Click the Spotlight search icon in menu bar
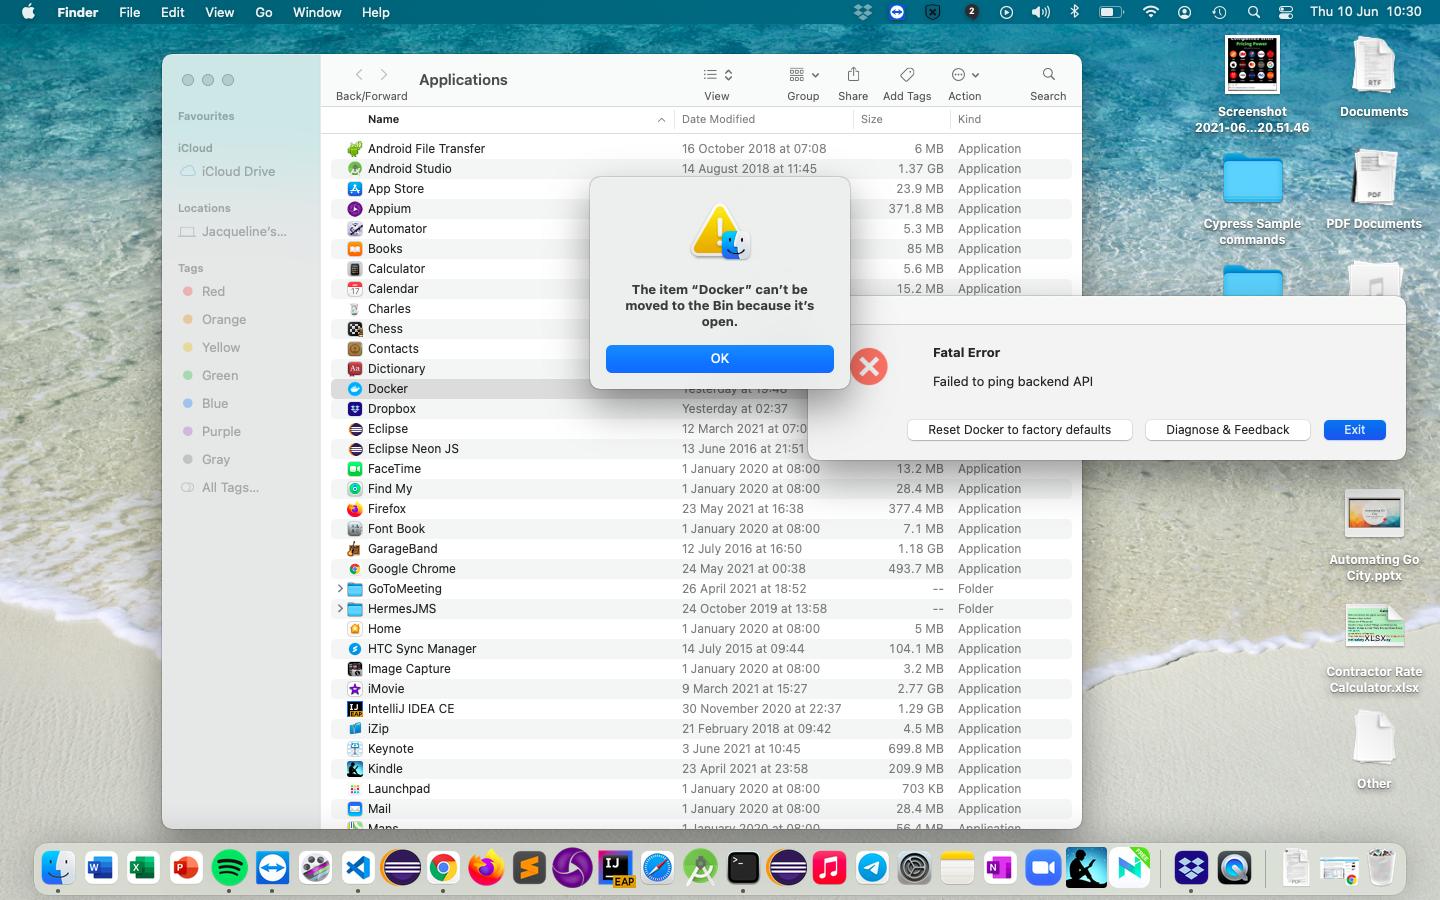Viewport: 1440px width, 900px height. [x=1253, y=12]
